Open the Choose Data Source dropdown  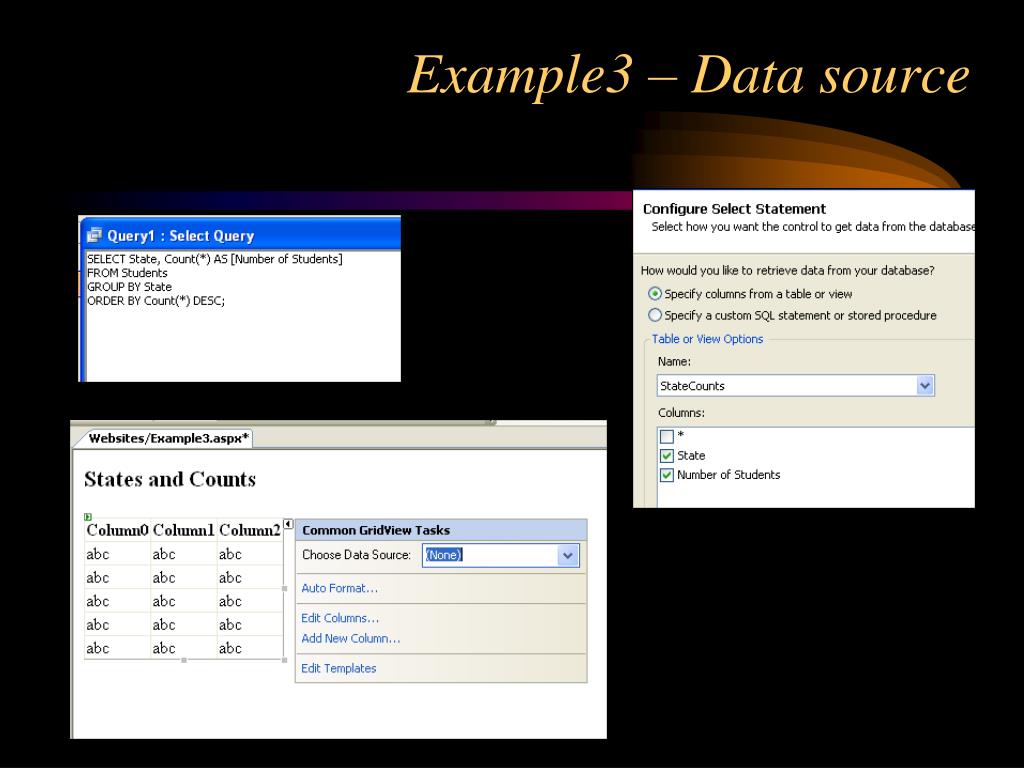[568, 556]
